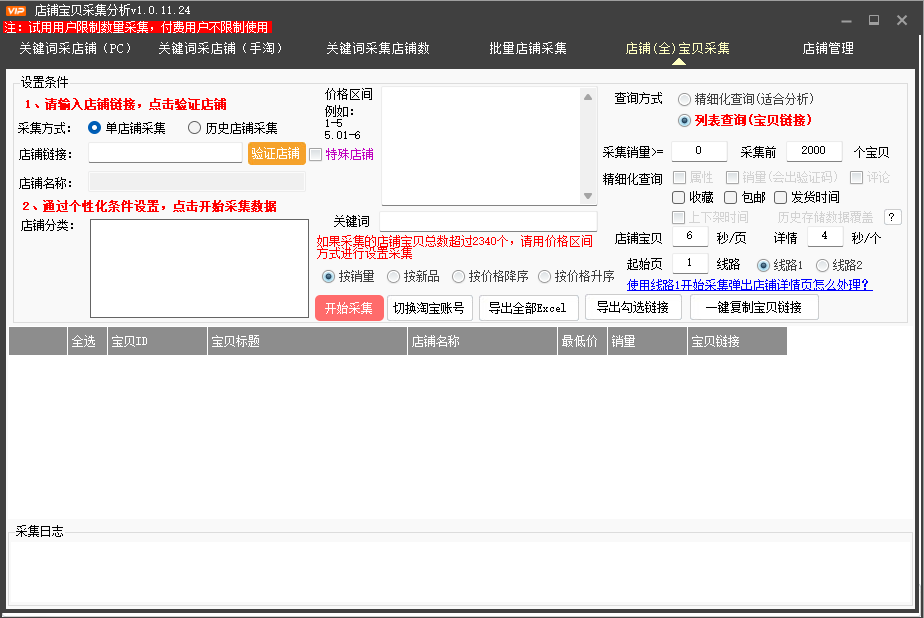924x618 pixels.
Task: Click the 店铺宝贝 秒/页 field
Action: 690,236
